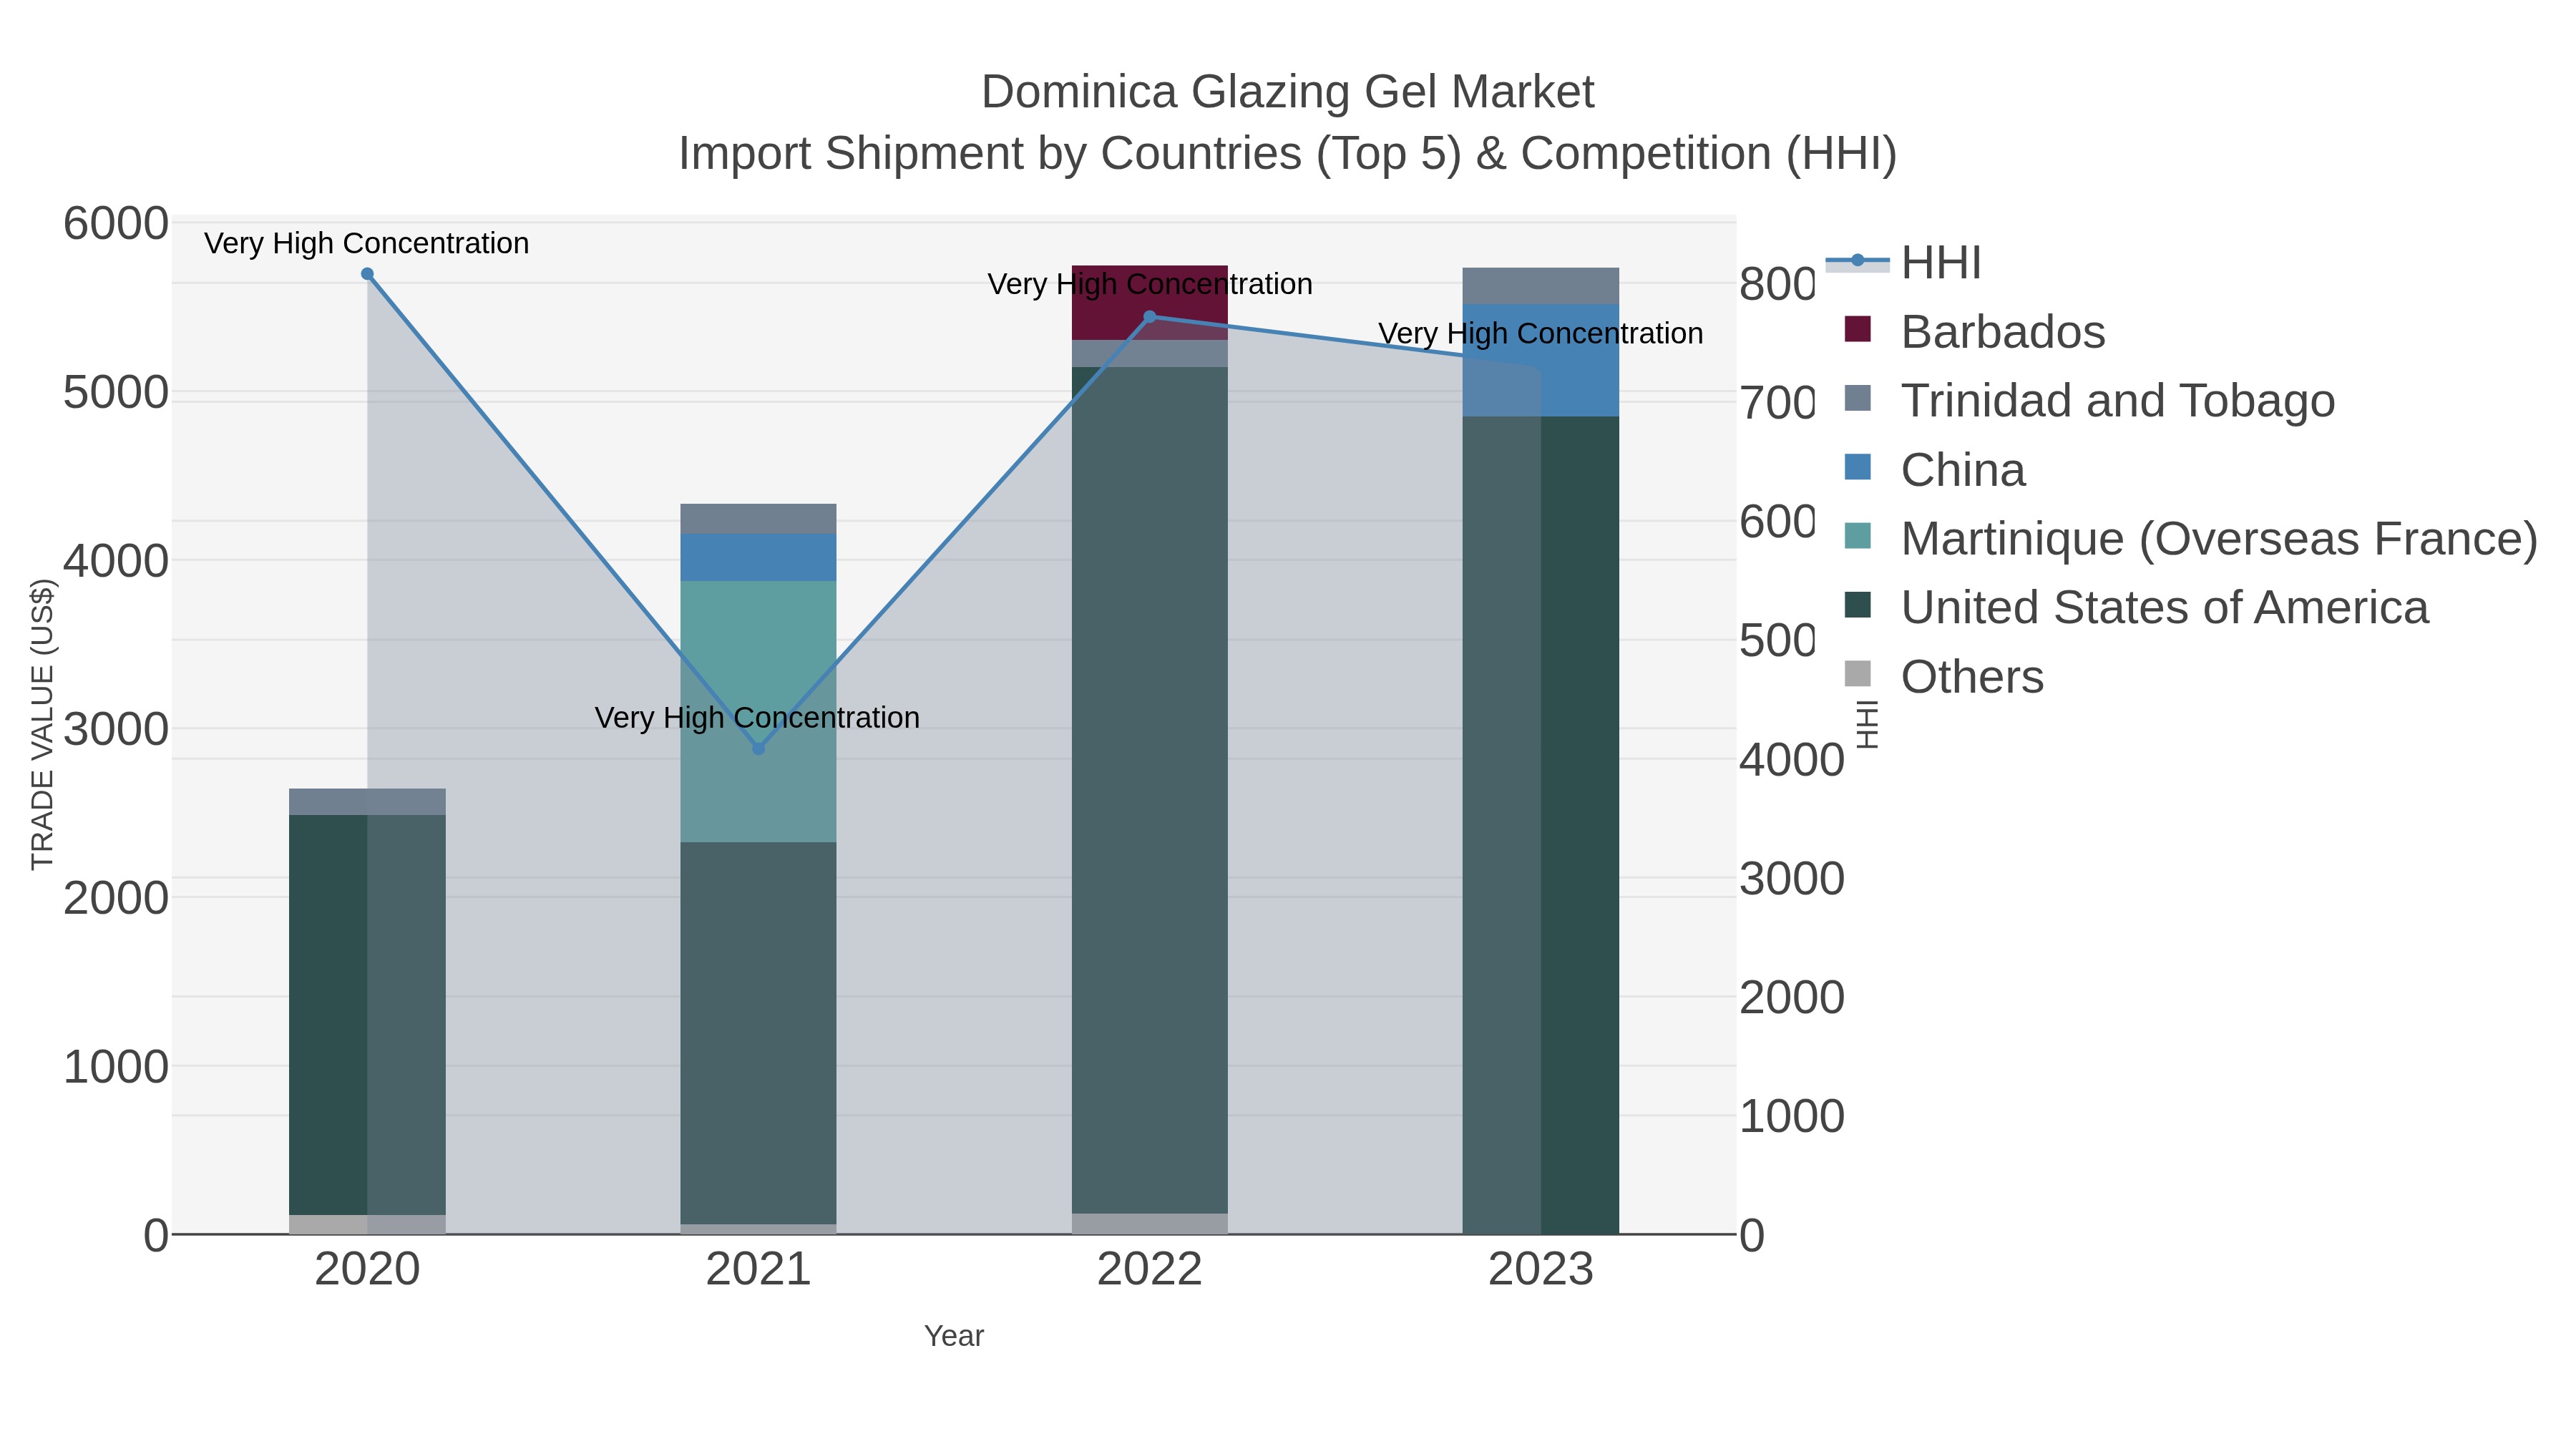The width and height of the screenshot is (2576, 1449).
Task: Click the United States dark green legend swatch
Action: [x=1857, y=605]
